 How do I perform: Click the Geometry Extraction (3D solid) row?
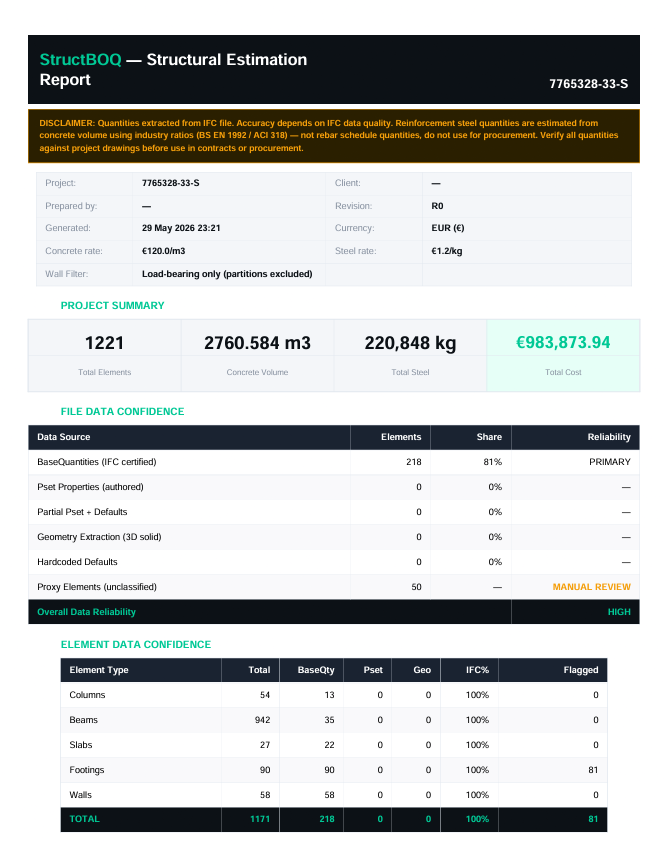click(334, 537)
